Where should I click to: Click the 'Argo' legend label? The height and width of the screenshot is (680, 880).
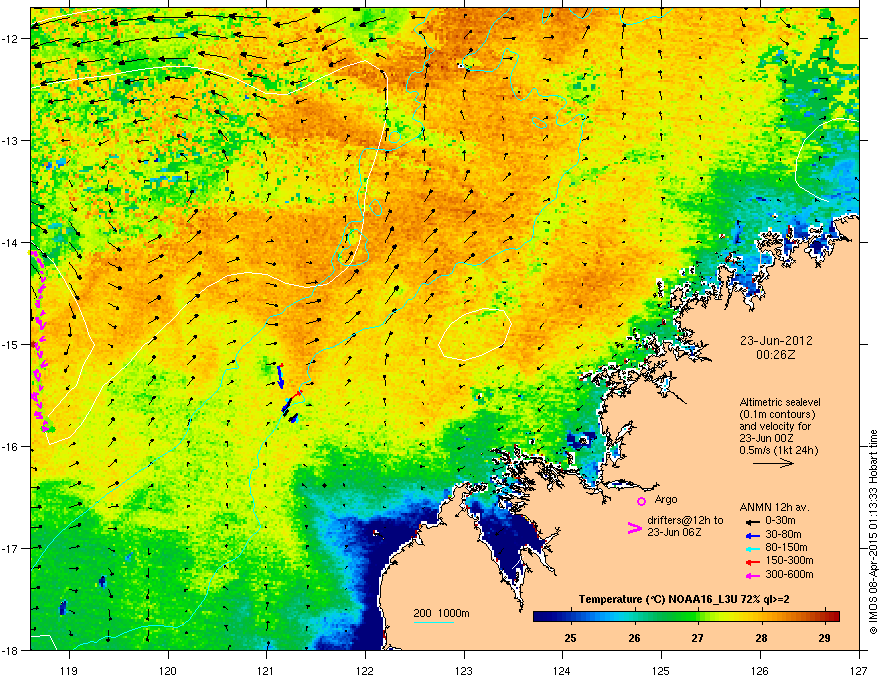pos(666,499)
